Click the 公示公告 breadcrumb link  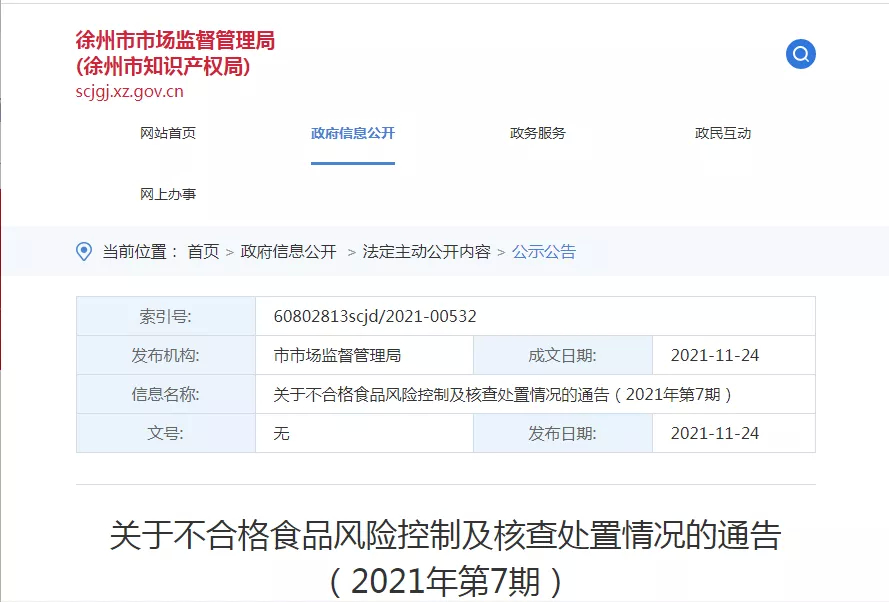point(544,252)
